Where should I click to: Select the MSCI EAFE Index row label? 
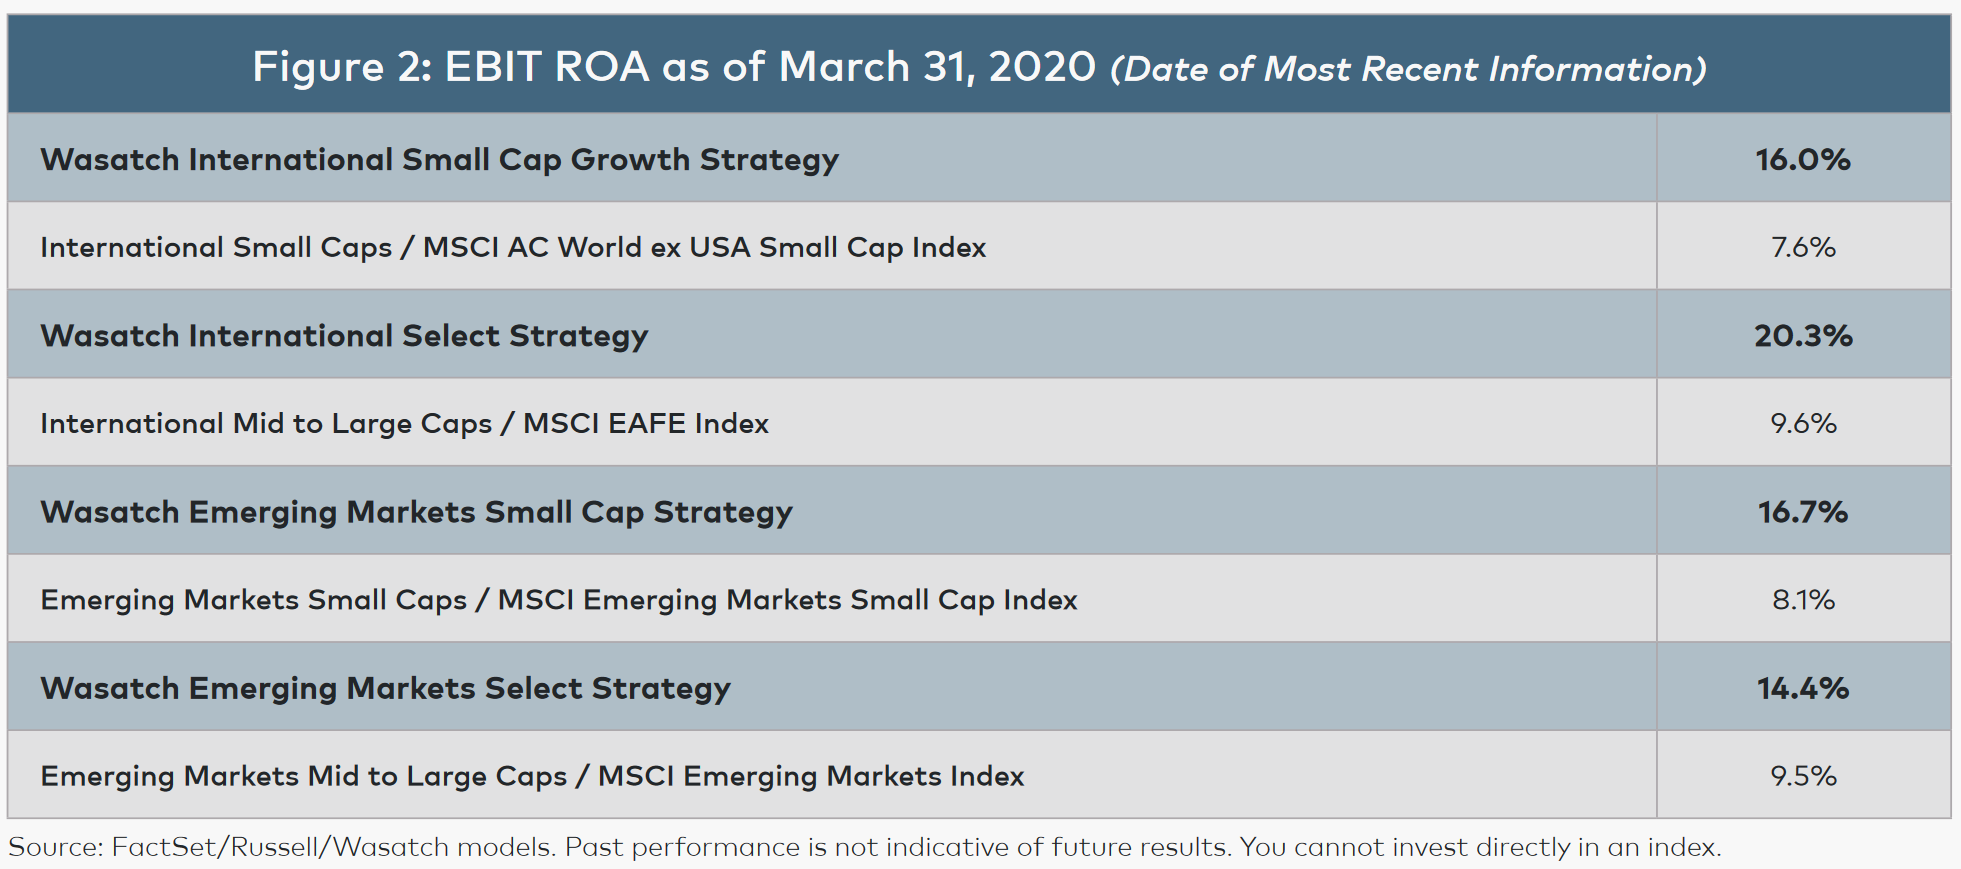(404, 423)
